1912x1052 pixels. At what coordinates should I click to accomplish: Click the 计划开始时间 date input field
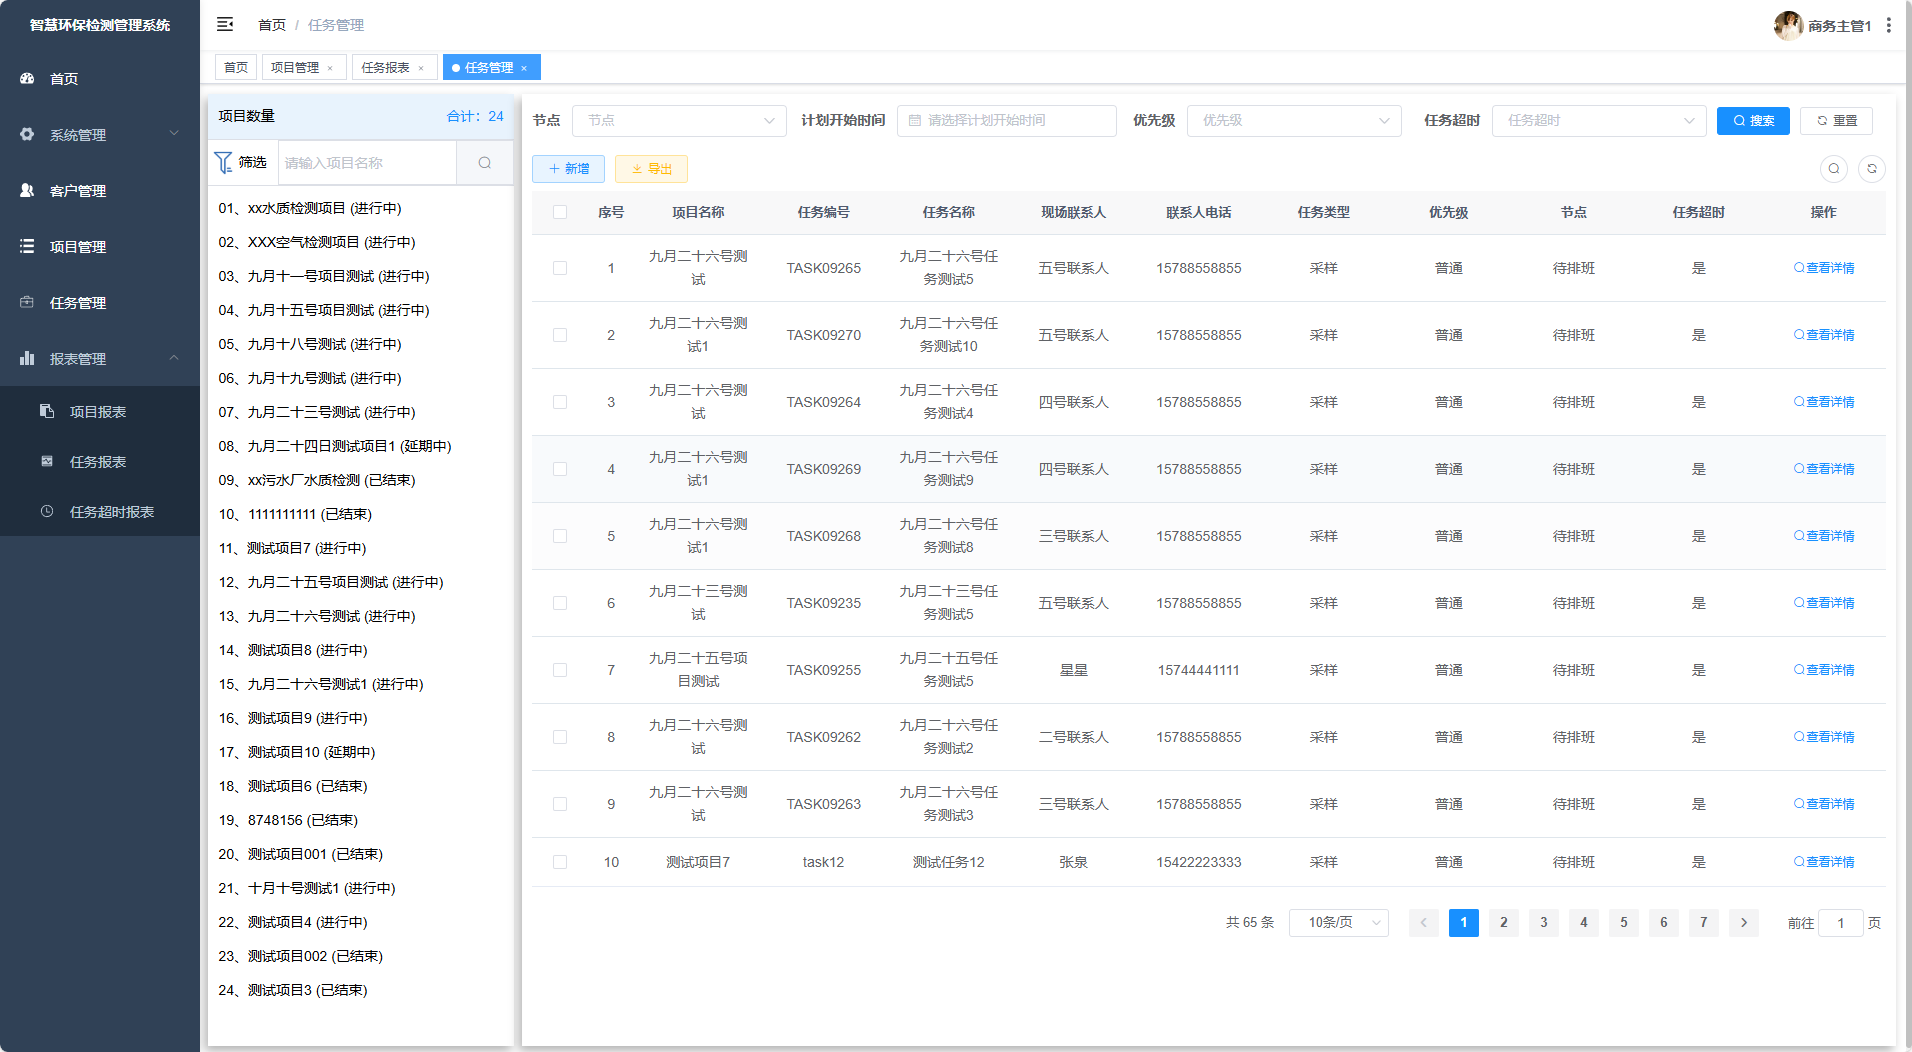pyautogui.click(x=1006, y=120)
